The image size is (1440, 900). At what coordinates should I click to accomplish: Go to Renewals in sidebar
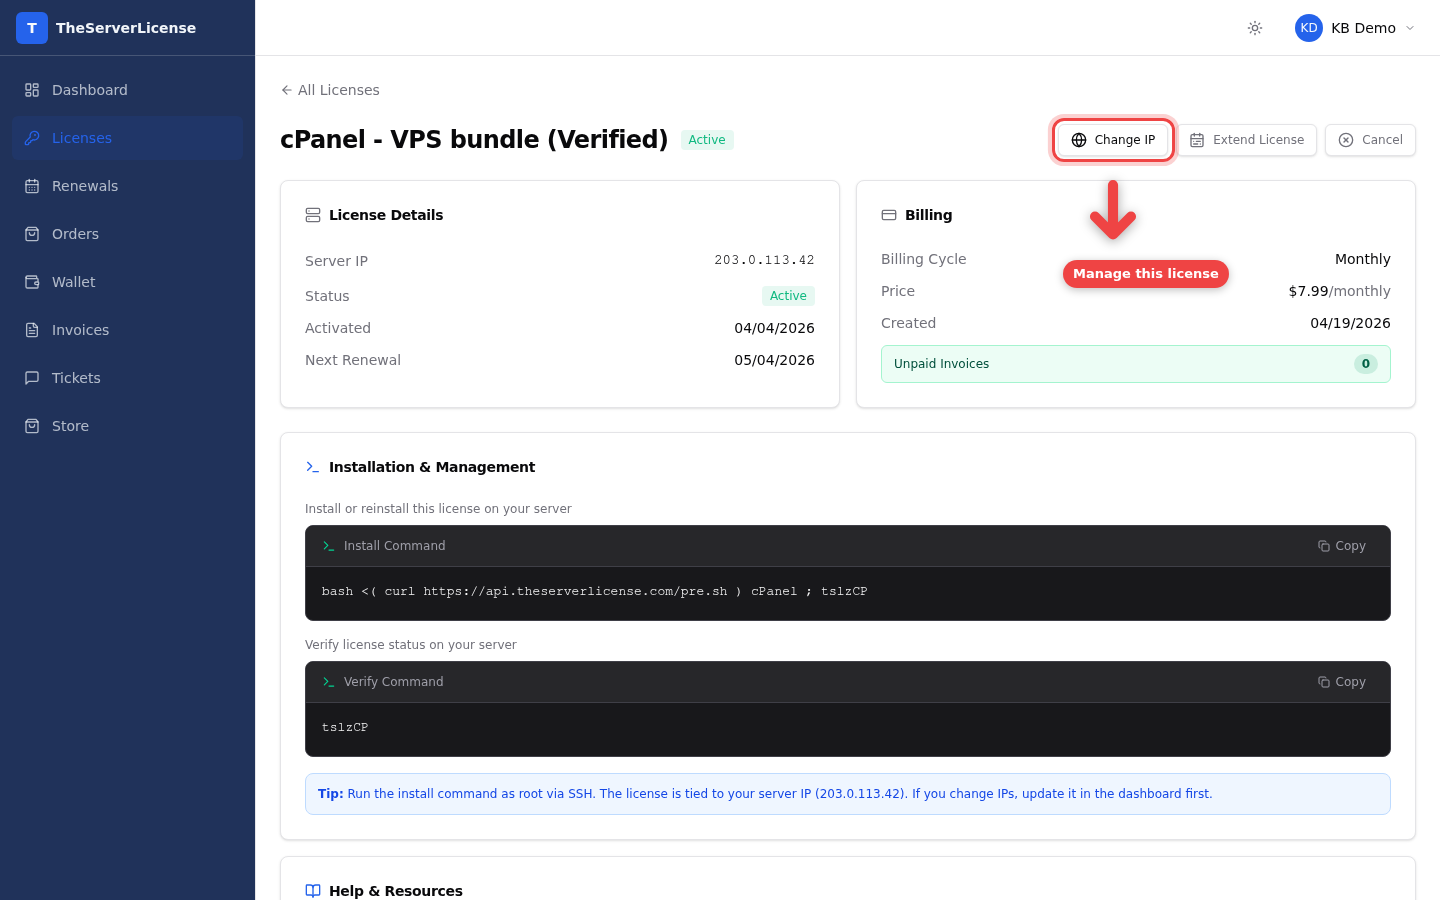click(127, 186)
